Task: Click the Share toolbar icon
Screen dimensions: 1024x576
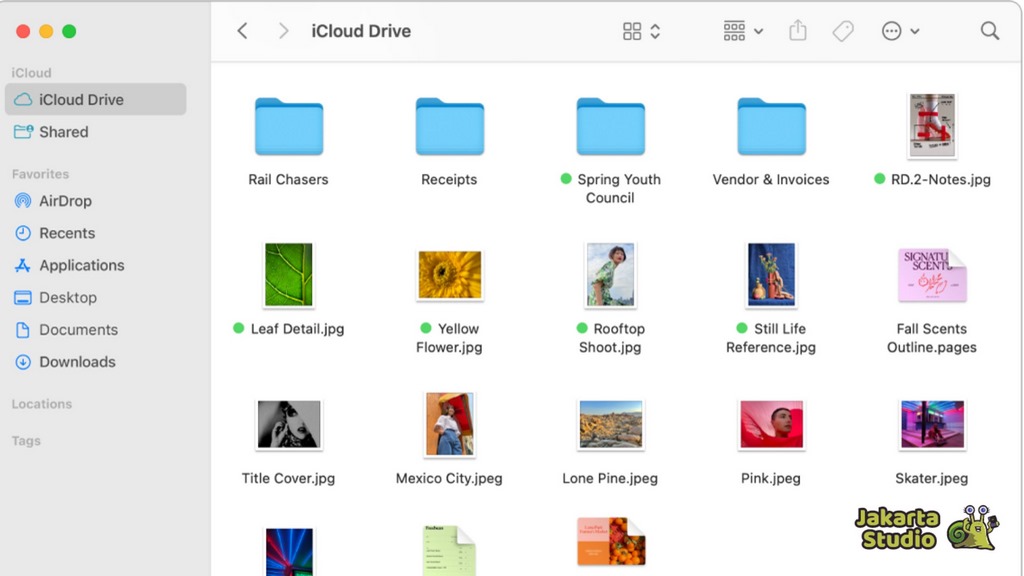Action: click(797, 30)
